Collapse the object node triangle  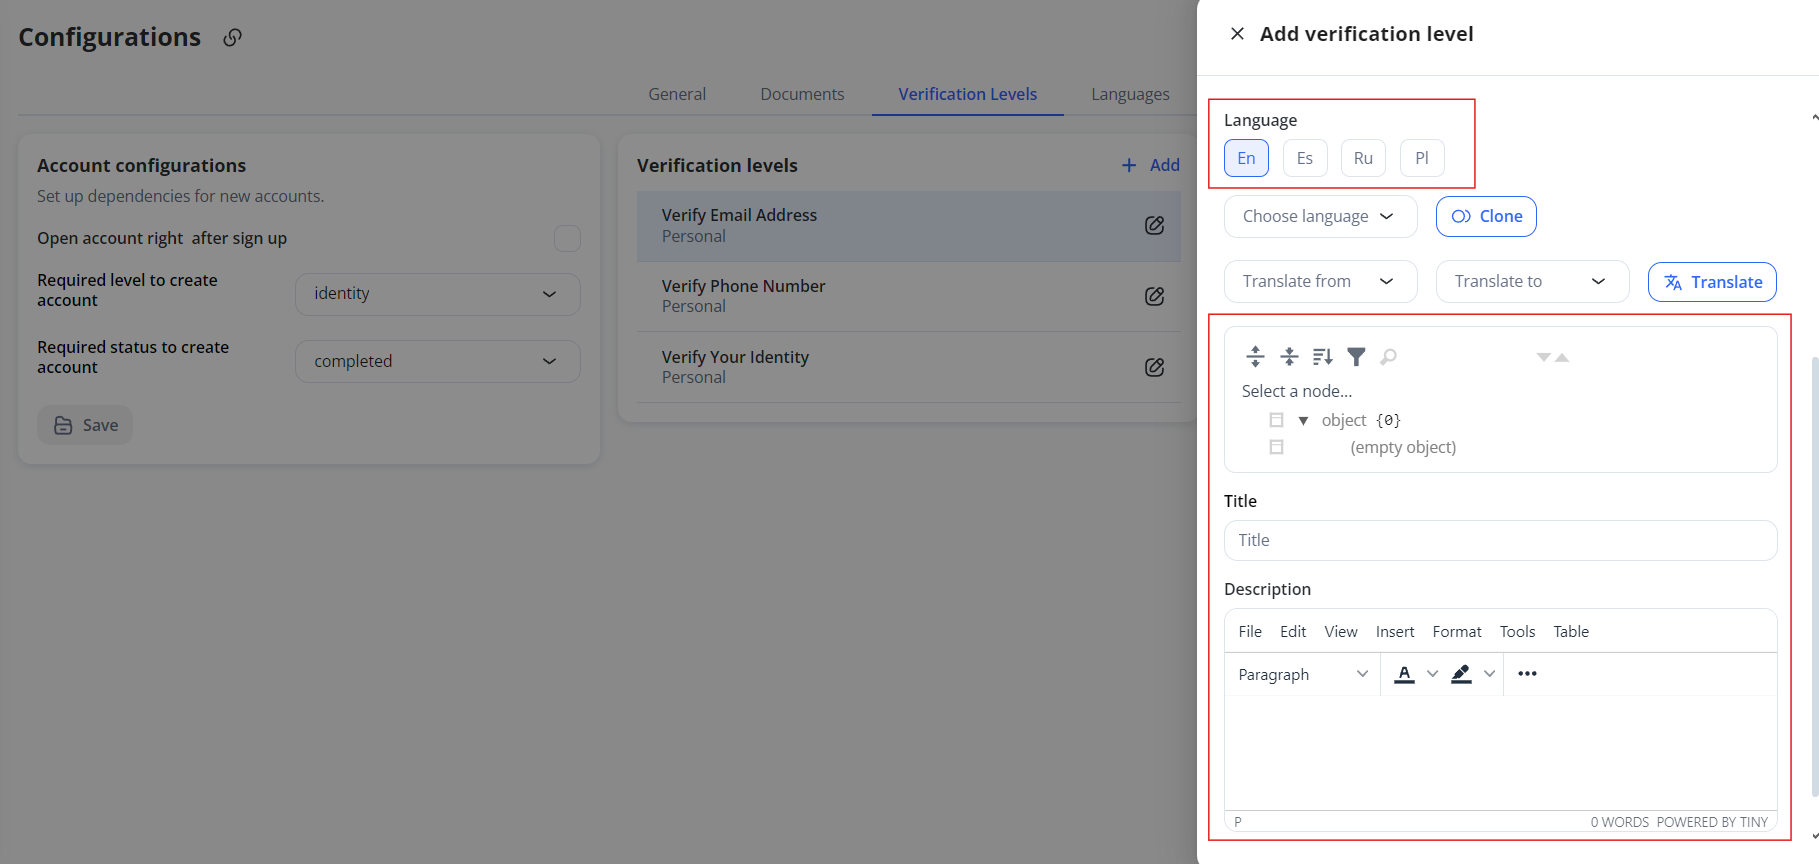point(1303,421)
